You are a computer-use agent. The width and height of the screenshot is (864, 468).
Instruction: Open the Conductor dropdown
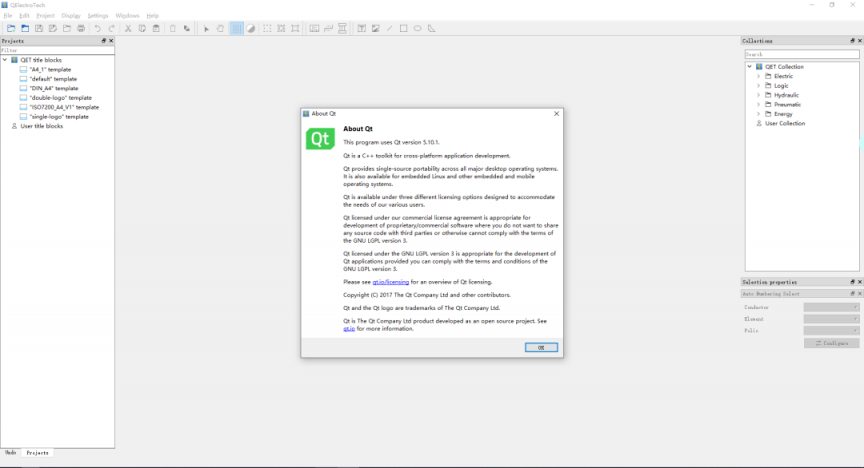pos(831,307)
